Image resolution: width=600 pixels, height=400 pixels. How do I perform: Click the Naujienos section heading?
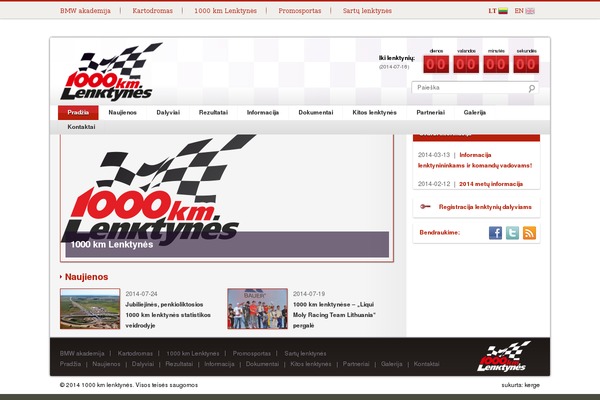point(86,277)
